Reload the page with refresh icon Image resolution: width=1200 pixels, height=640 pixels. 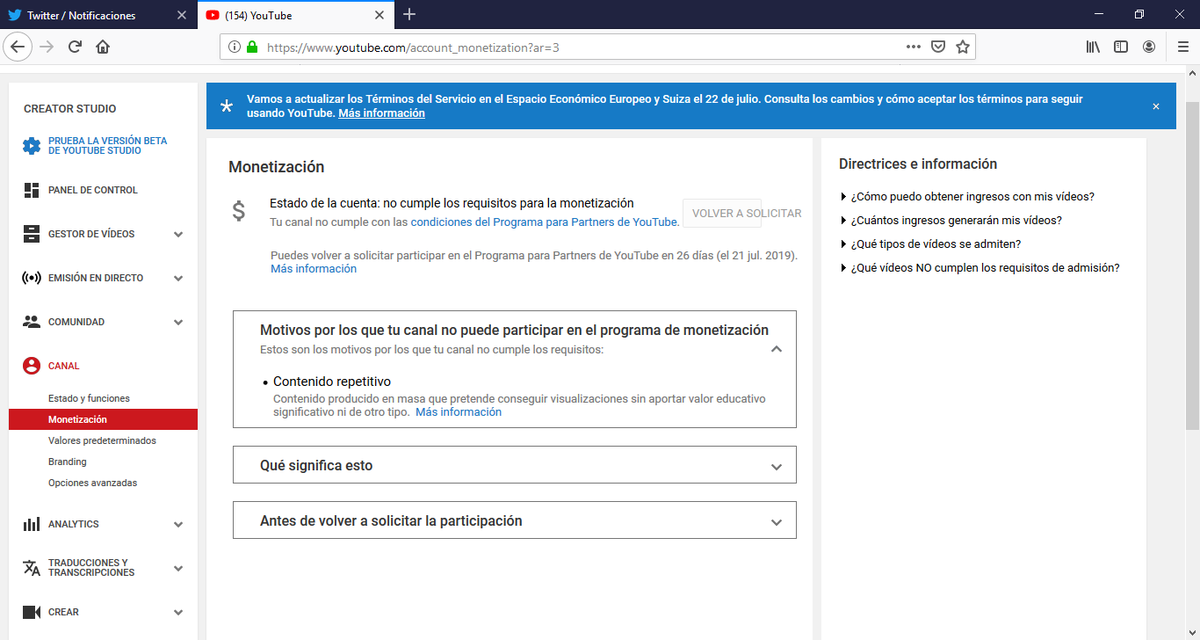74,47
